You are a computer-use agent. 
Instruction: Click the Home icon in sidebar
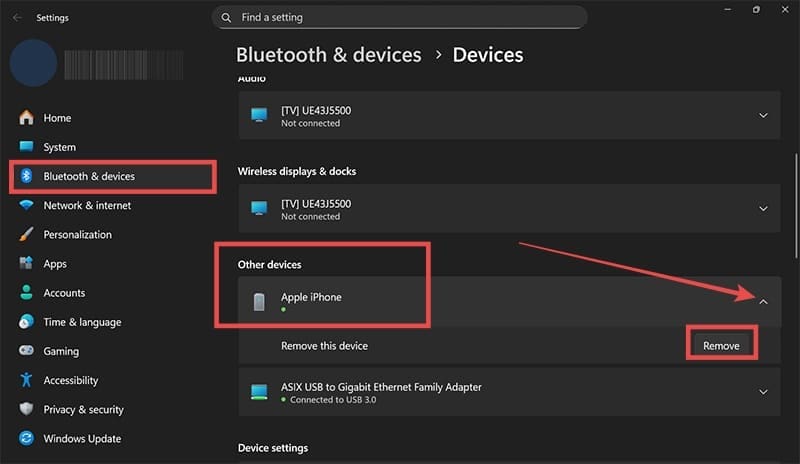pyautogui.click(x=26, y=118)
